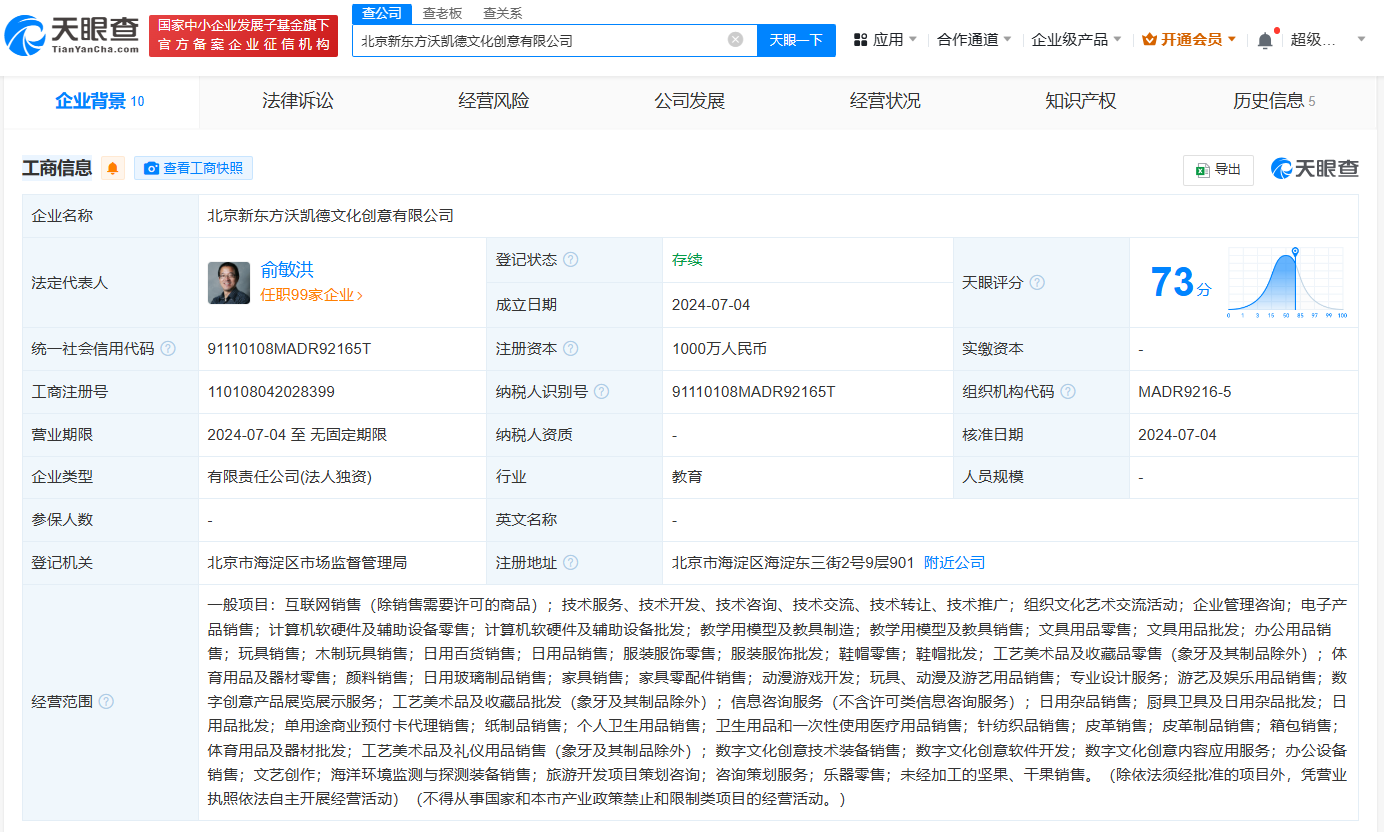Click the TianYanCha logo at top left
This screenshot has width=1384, height=832.
coord(72,36)
